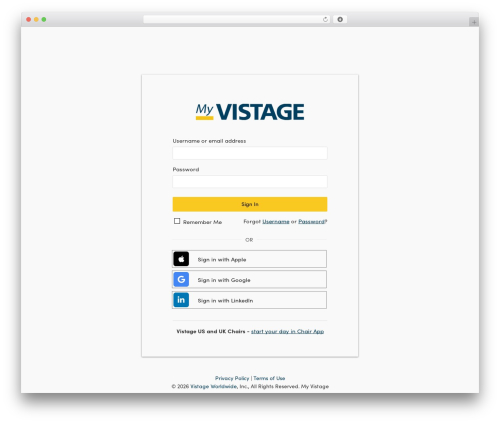This screenshot has width=500, height=423.
Task: Open the forgot Username link
Action: 276,221
